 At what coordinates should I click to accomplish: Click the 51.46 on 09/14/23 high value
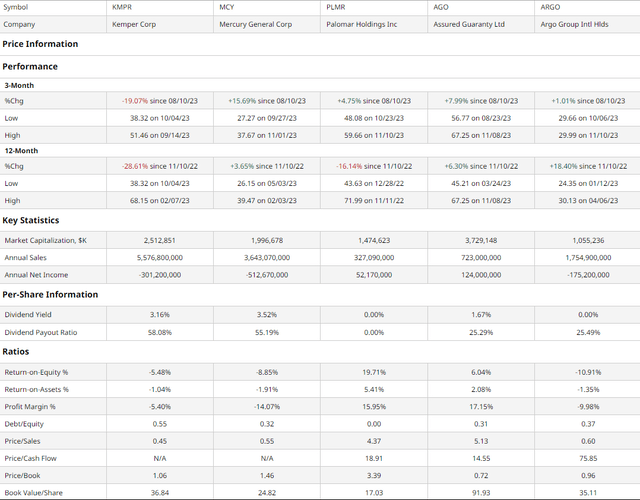click(160, 136)
